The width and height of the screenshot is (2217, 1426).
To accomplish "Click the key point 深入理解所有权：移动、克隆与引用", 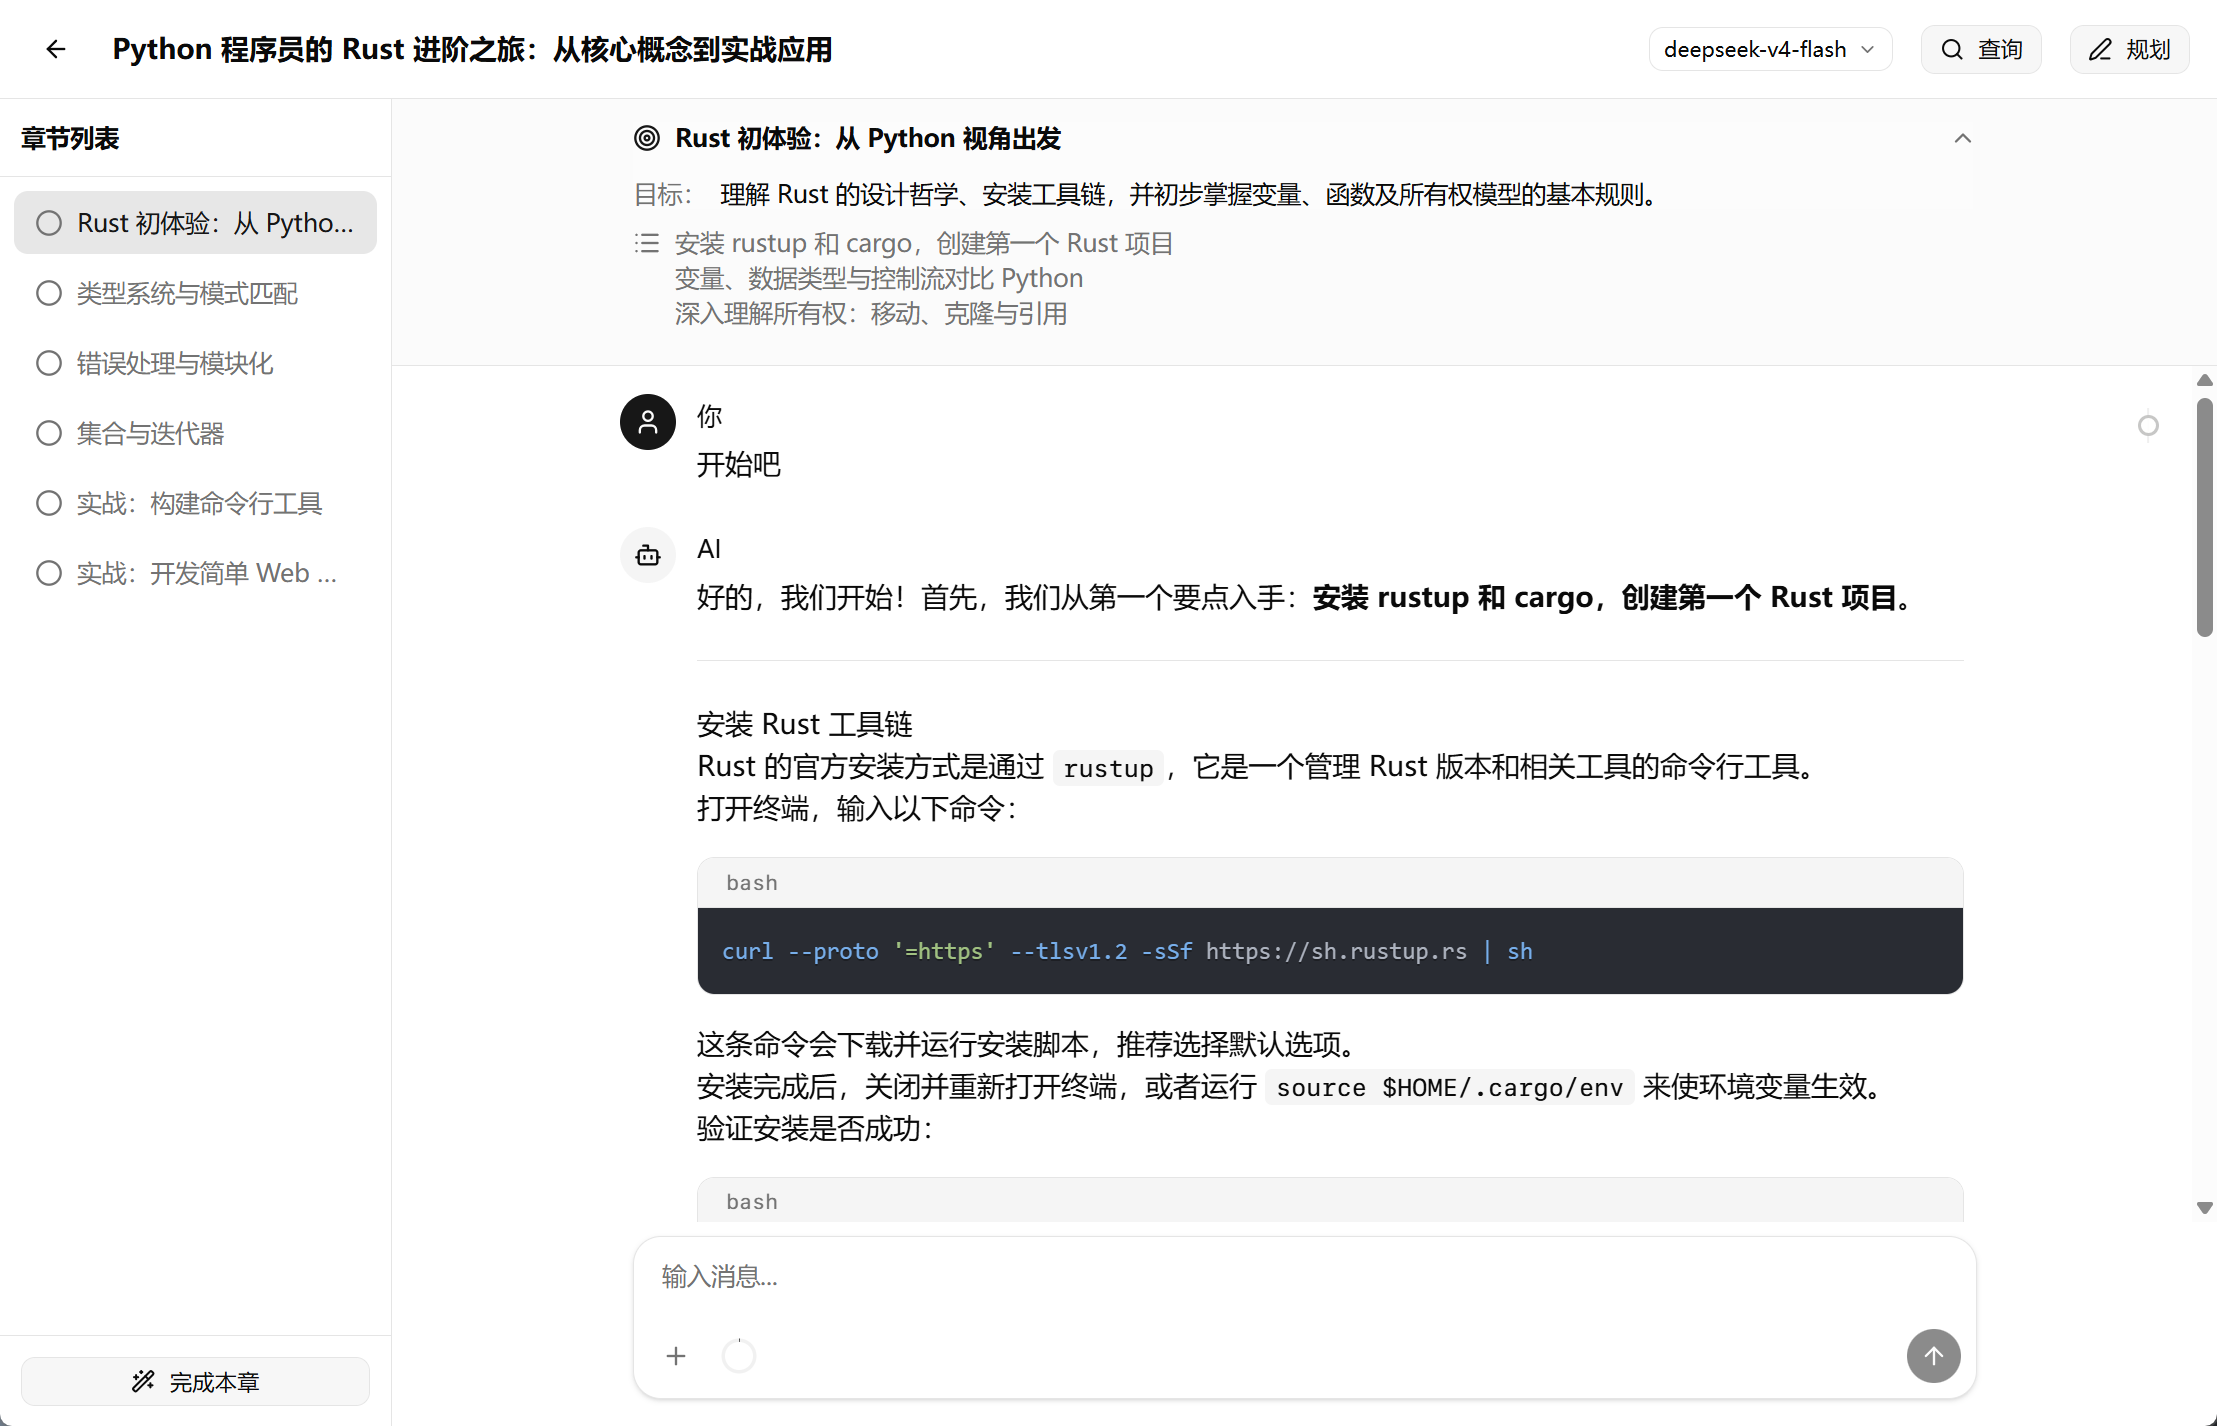I will tap(871, 314).
